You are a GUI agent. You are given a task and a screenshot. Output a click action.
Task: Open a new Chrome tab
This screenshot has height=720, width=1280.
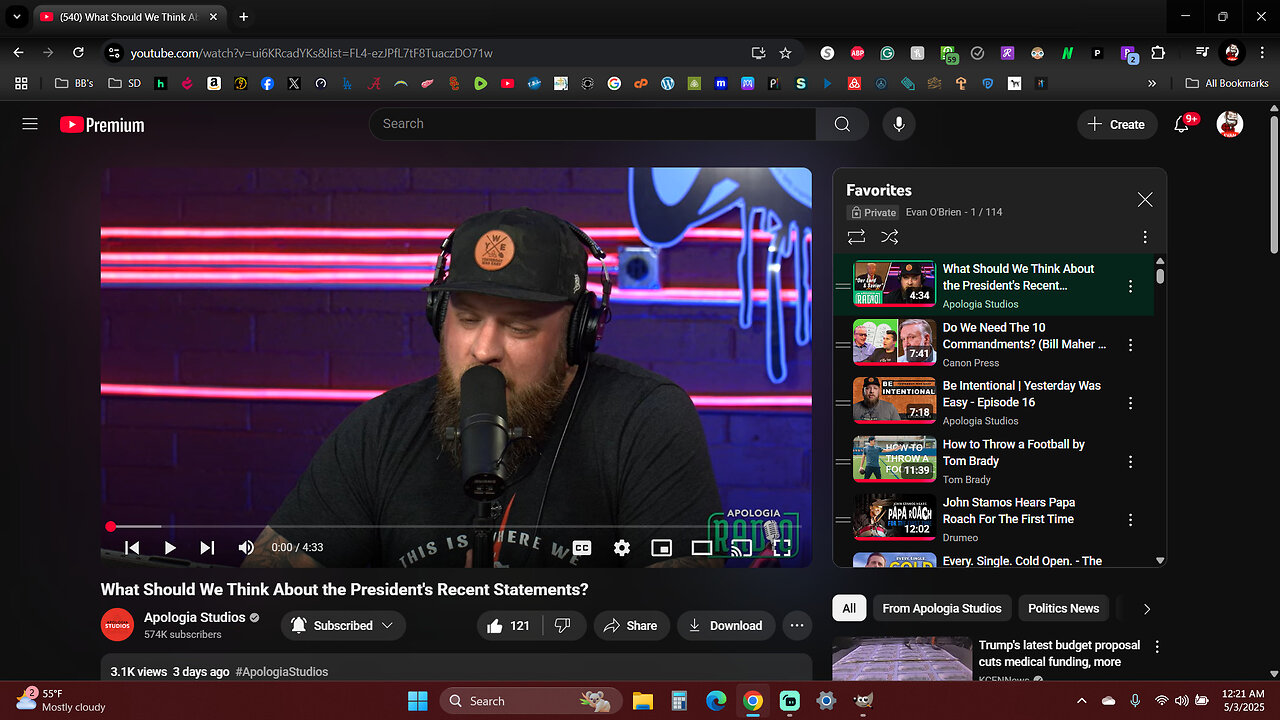coord(243,17)
